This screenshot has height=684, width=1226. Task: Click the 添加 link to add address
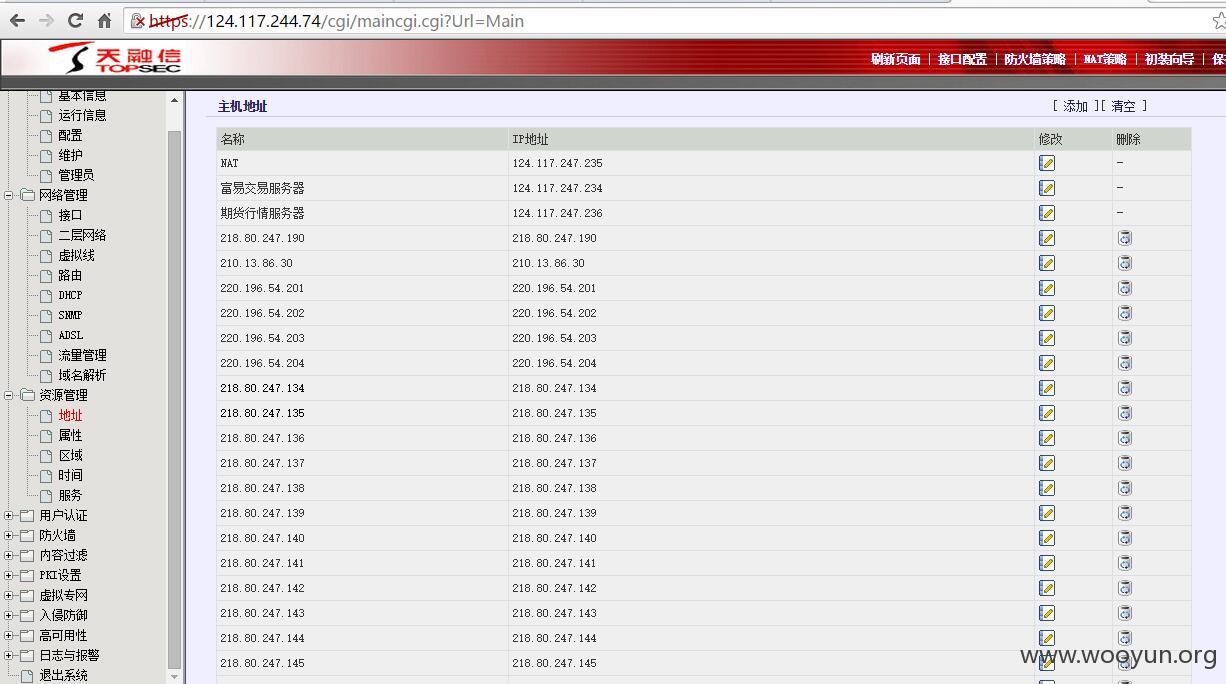[x=1076, y=106]
